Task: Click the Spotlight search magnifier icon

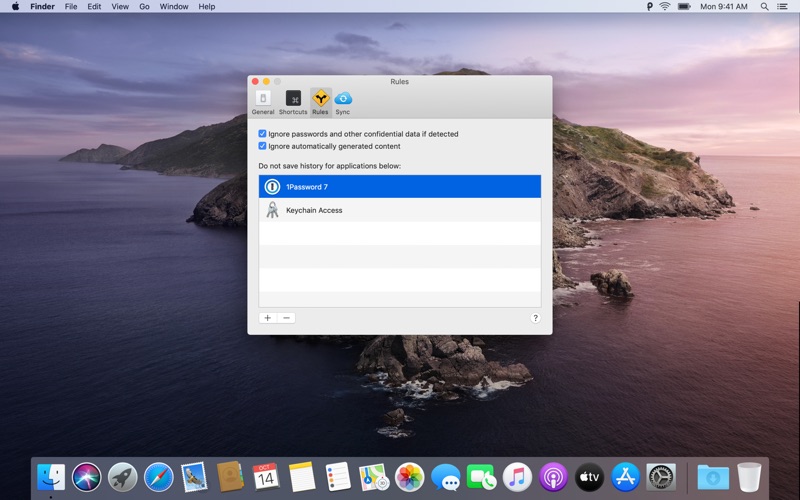Action: click(765, 6)
